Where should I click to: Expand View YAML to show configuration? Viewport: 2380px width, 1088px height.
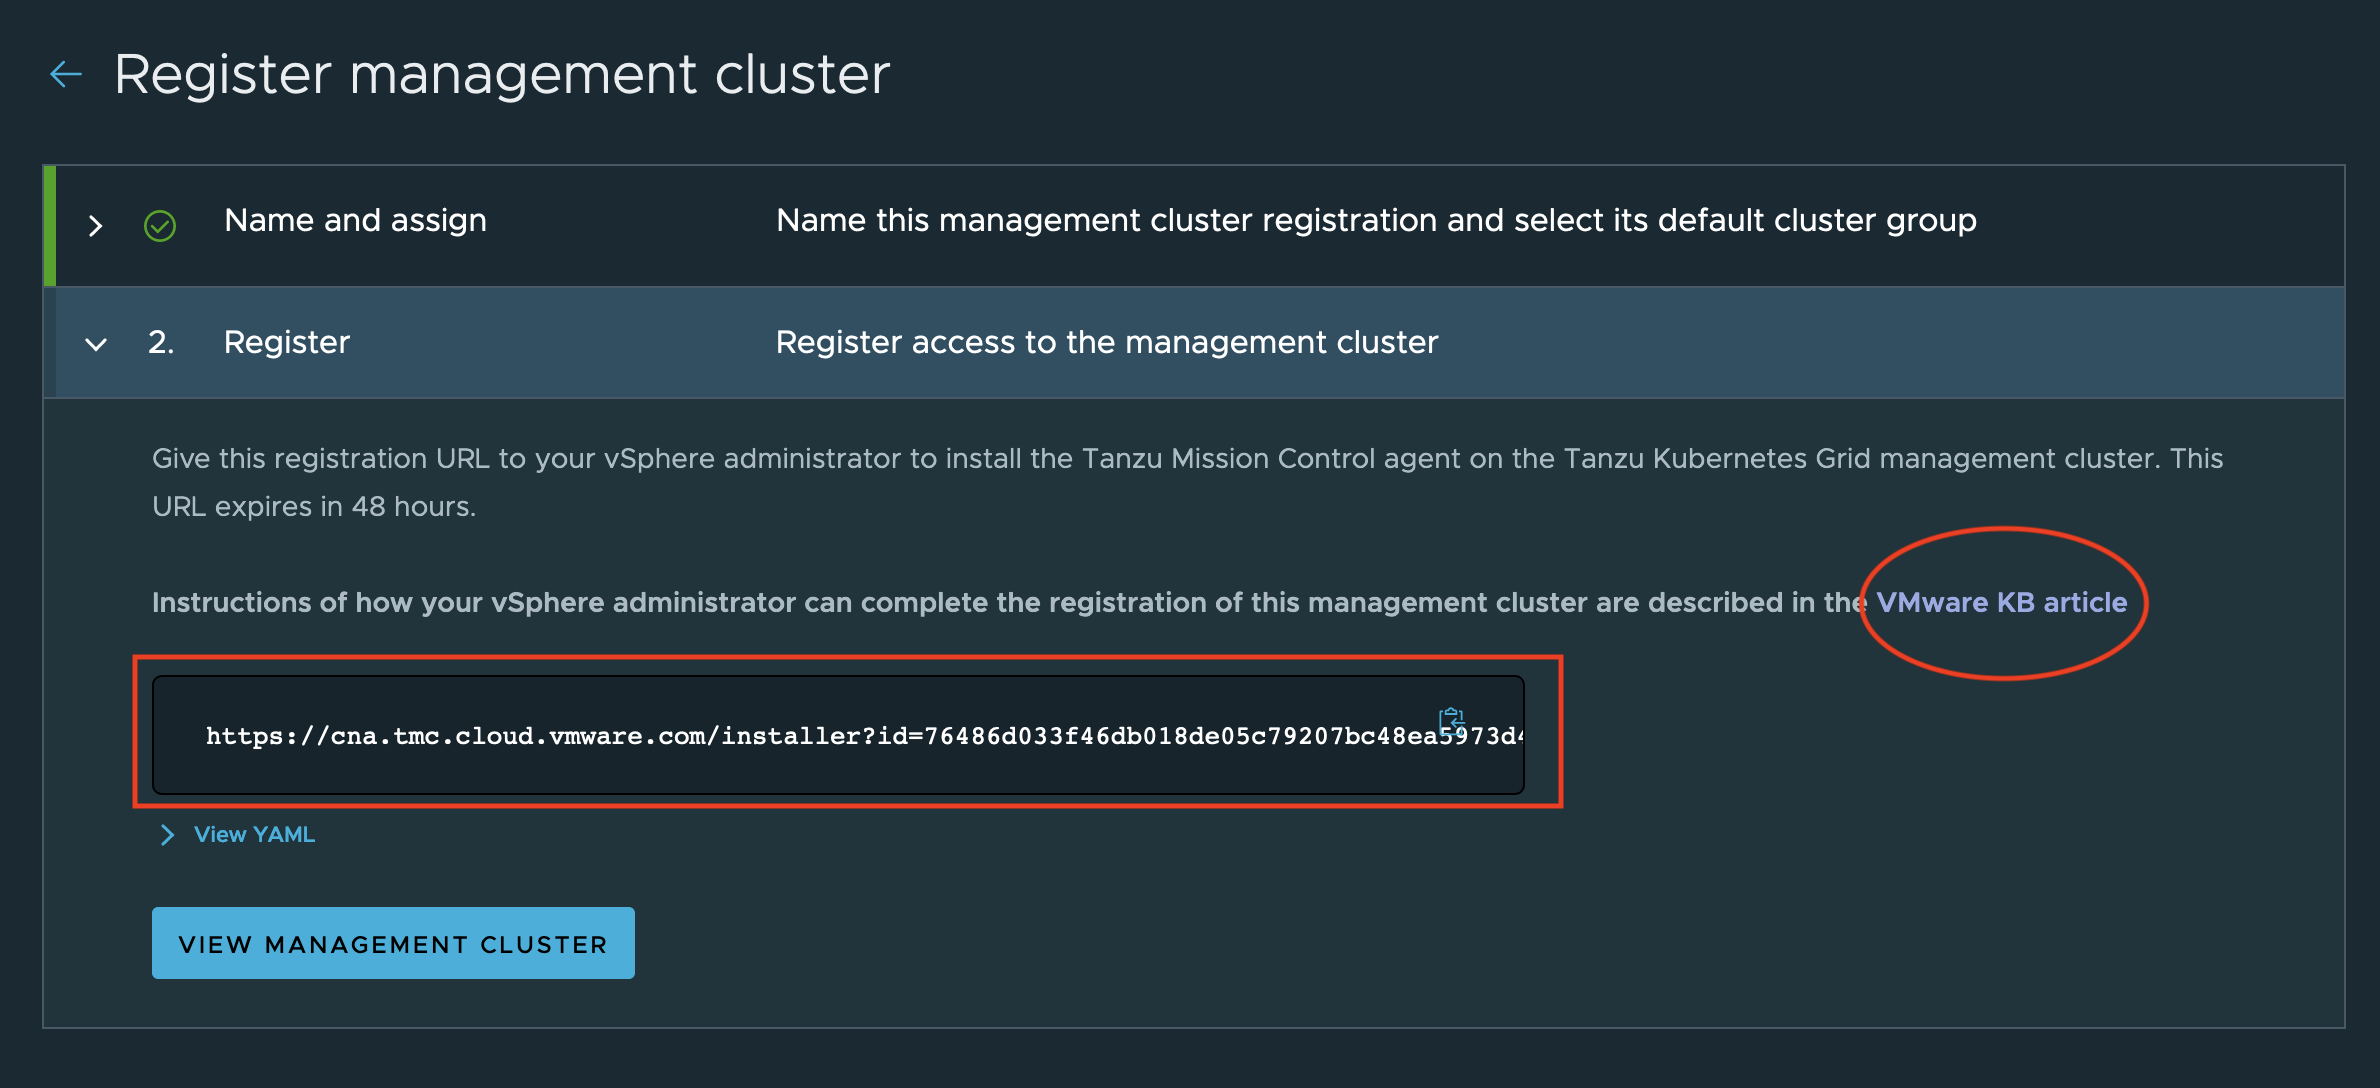[x=254, y=834]
